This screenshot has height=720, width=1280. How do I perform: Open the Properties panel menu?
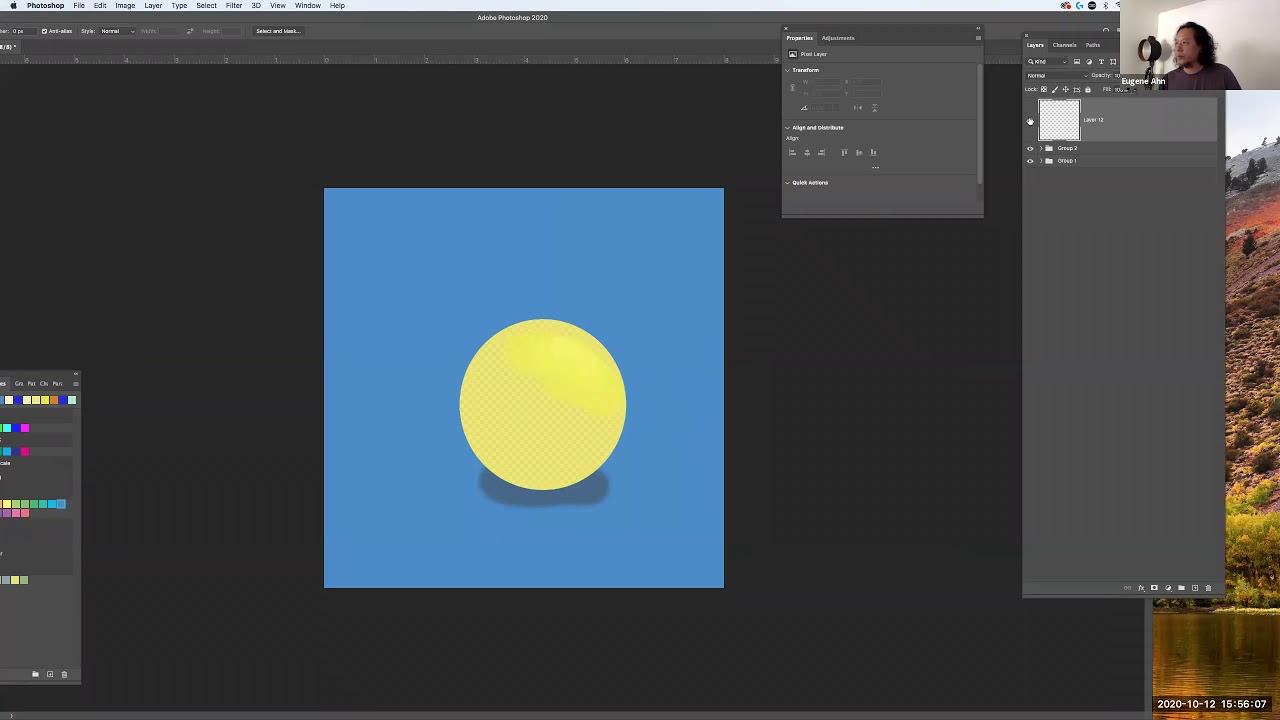pyautogui.click(x=978, y=38)
